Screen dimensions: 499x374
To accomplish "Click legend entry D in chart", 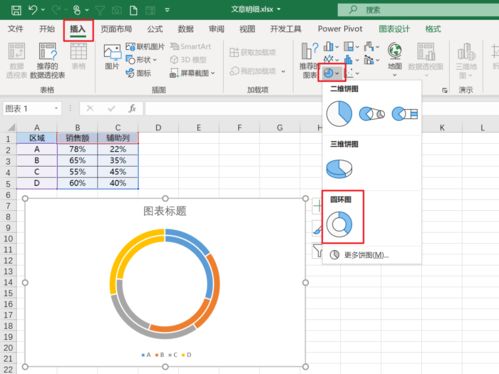I will [x=187, y=355].
